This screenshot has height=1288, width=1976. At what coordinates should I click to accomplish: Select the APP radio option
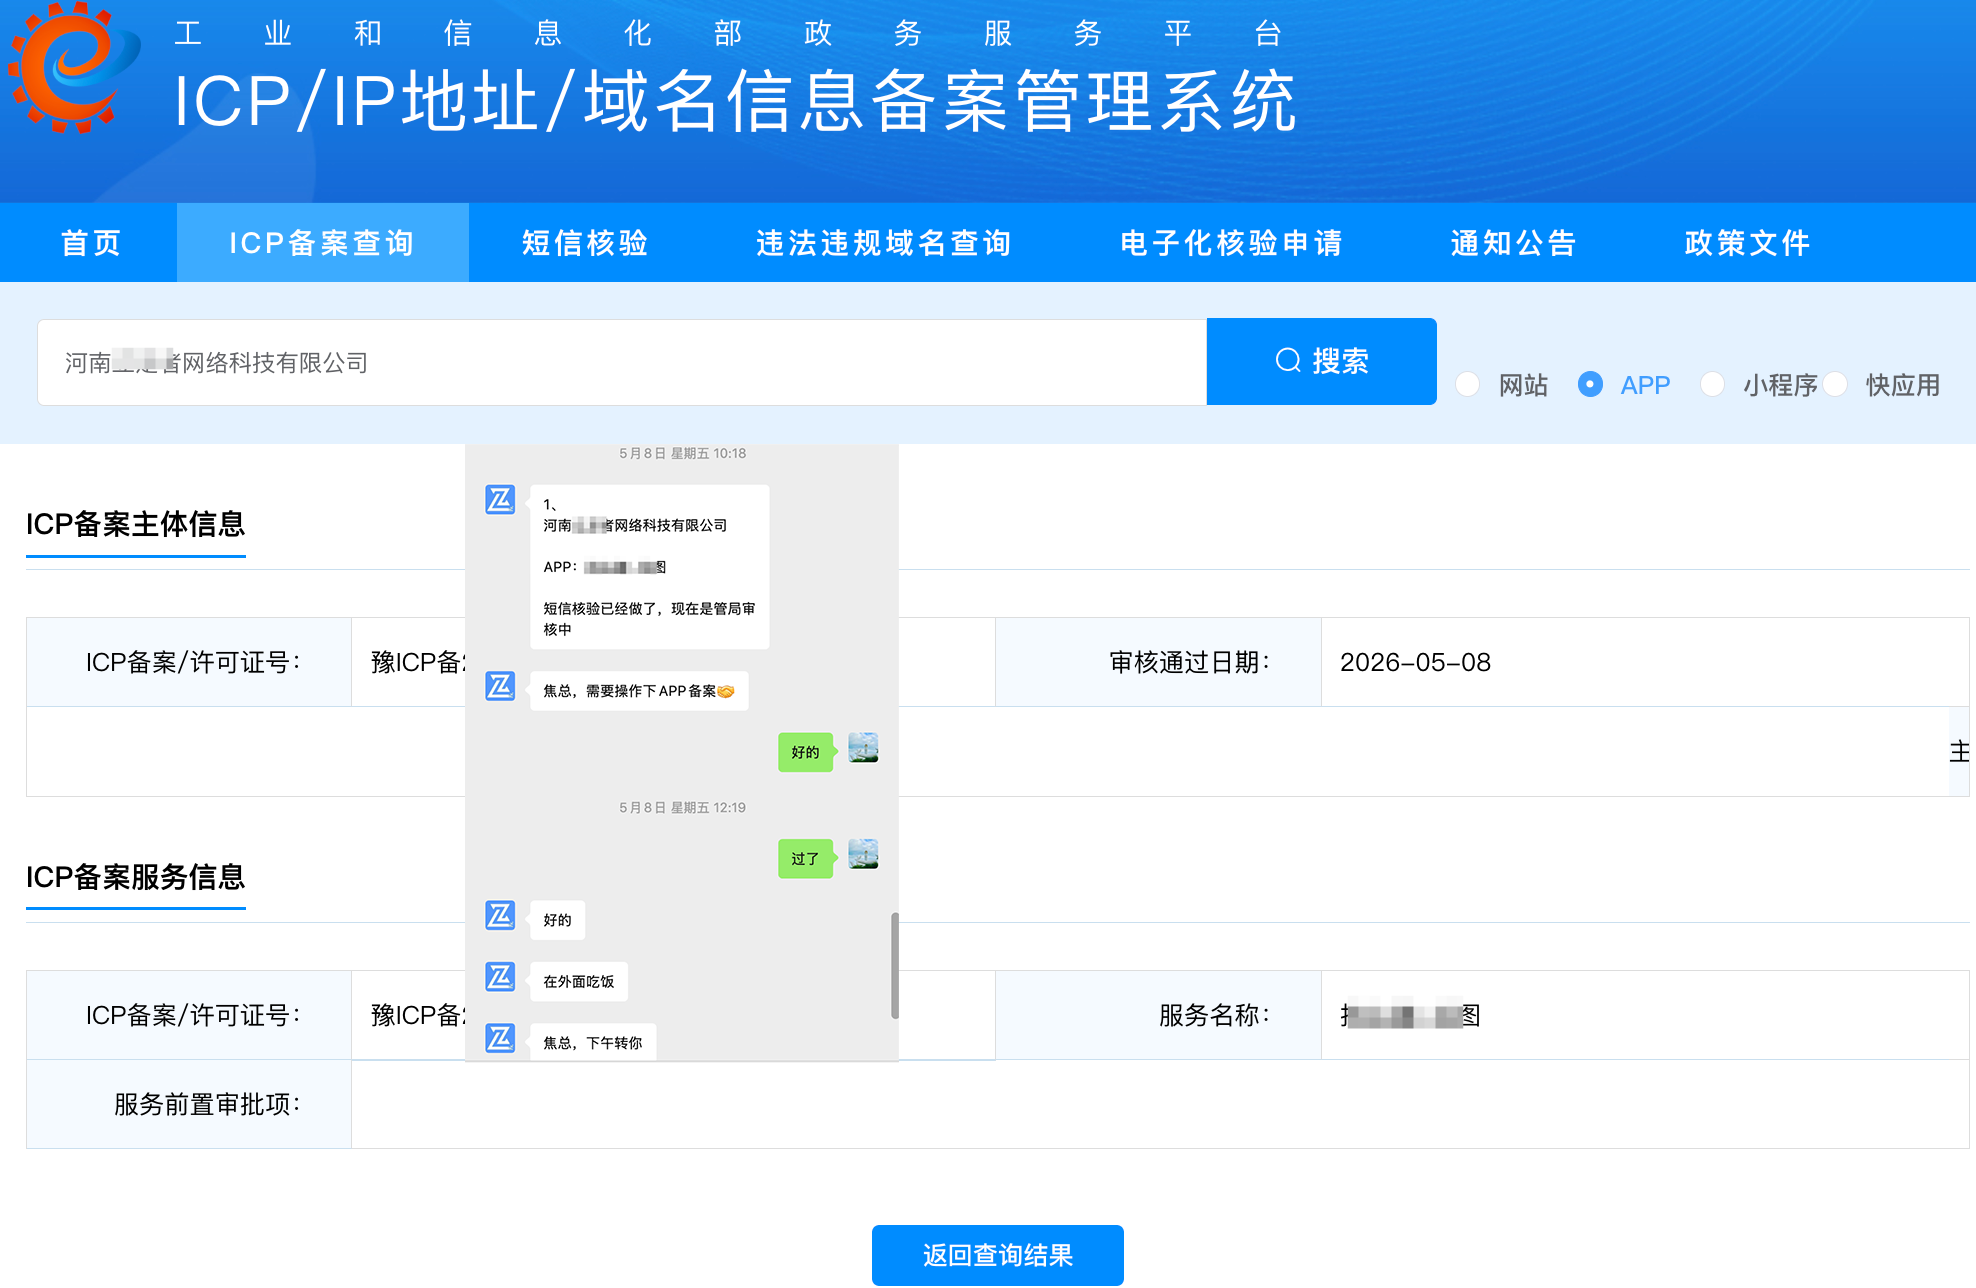(x=1590, y=384)
